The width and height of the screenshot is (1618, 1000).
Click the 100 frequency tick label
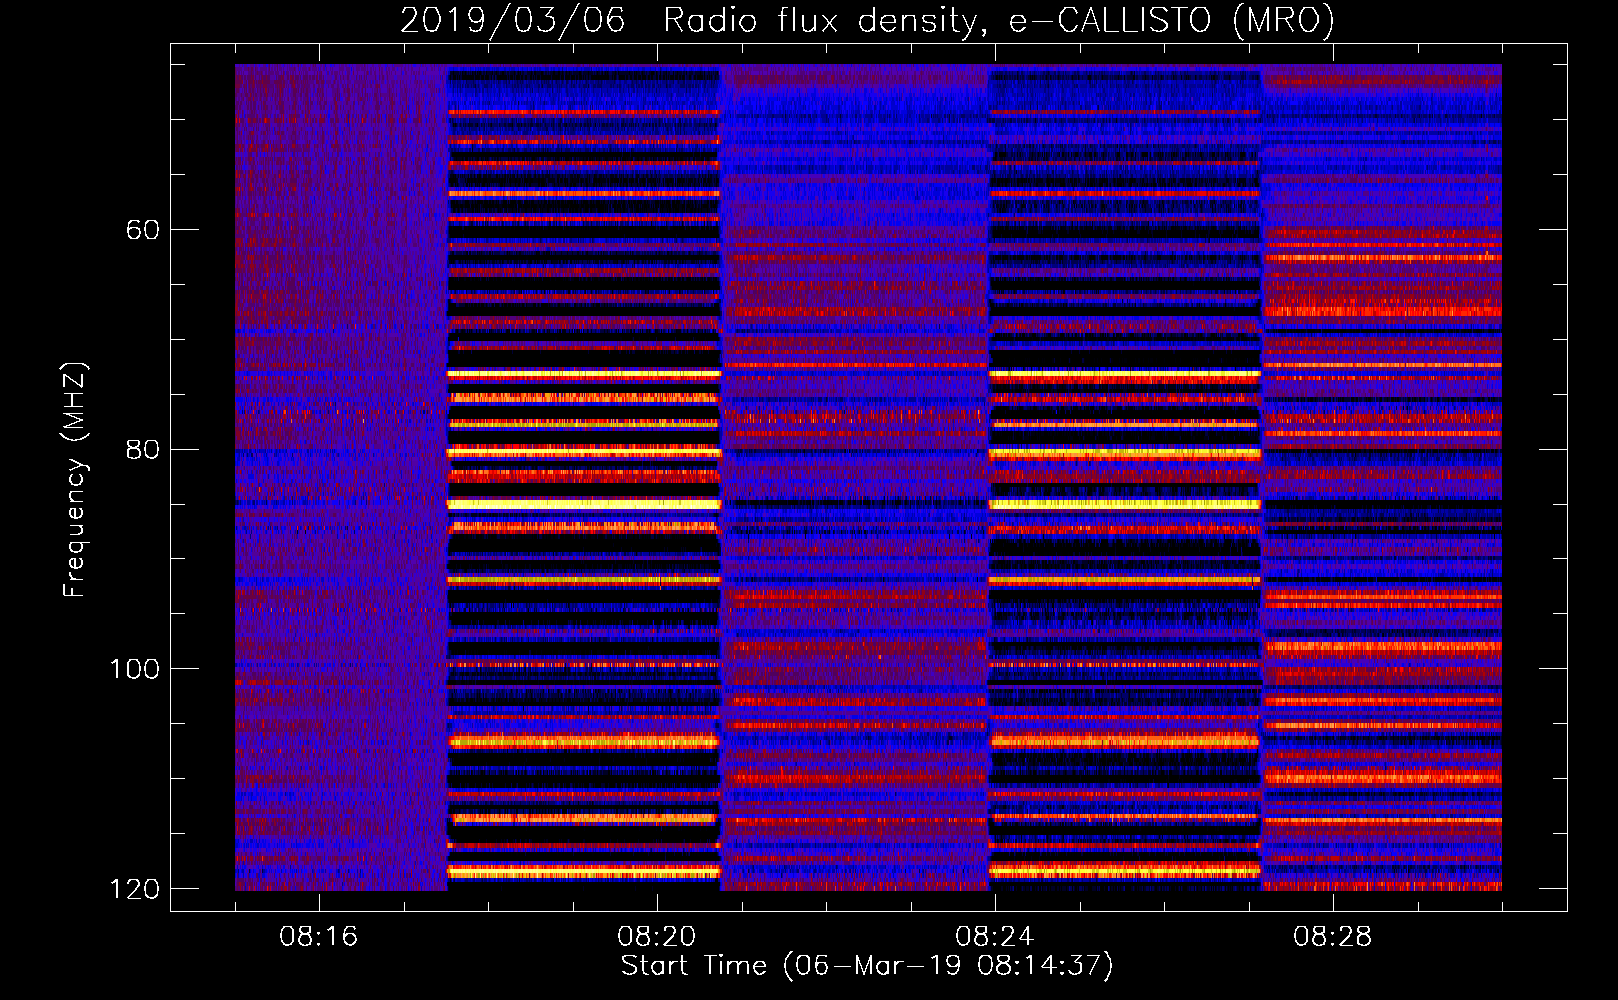pos(135,669)
